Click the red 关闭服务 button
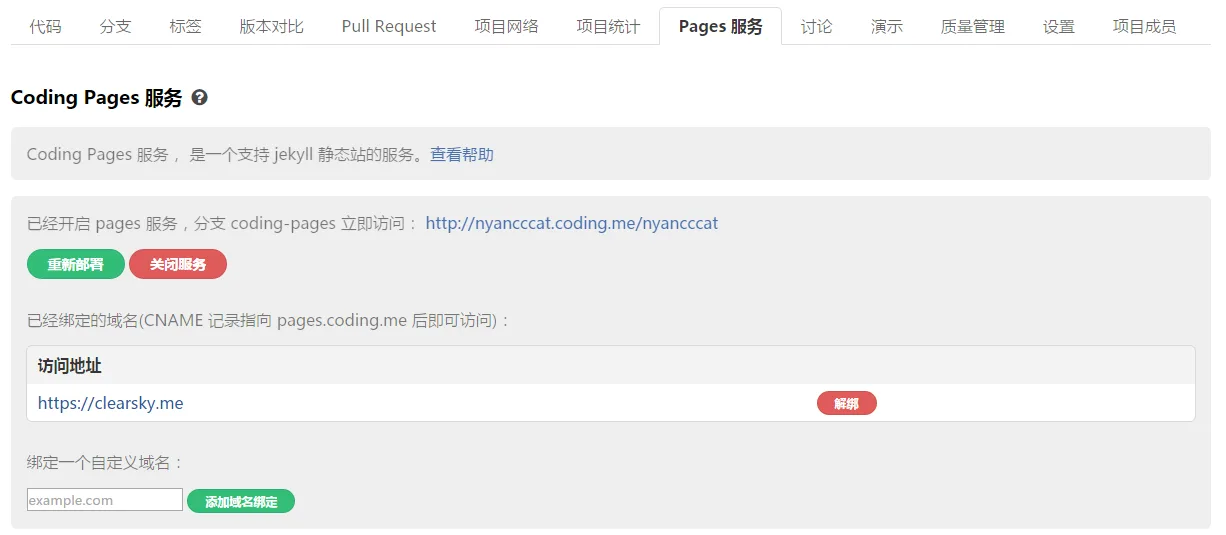 [x=178, y=264]
